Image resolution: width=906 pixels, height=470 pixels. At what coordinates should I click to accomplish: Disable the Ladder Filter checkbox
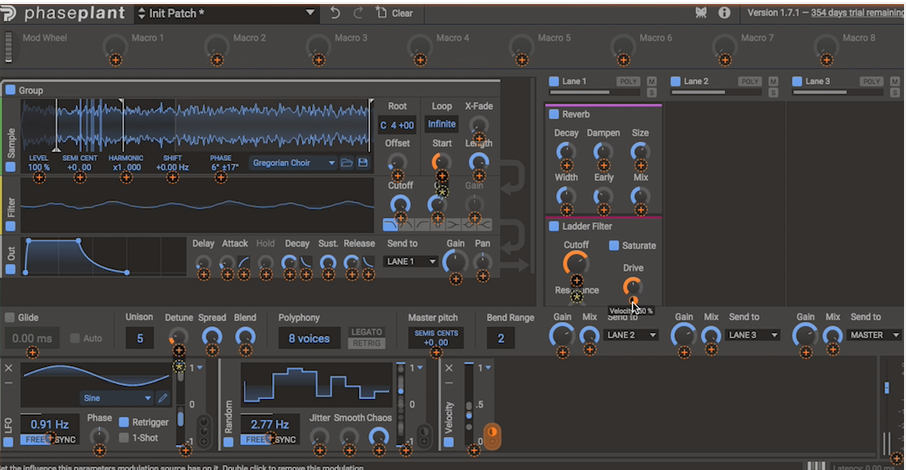click(x=554, y=226)
